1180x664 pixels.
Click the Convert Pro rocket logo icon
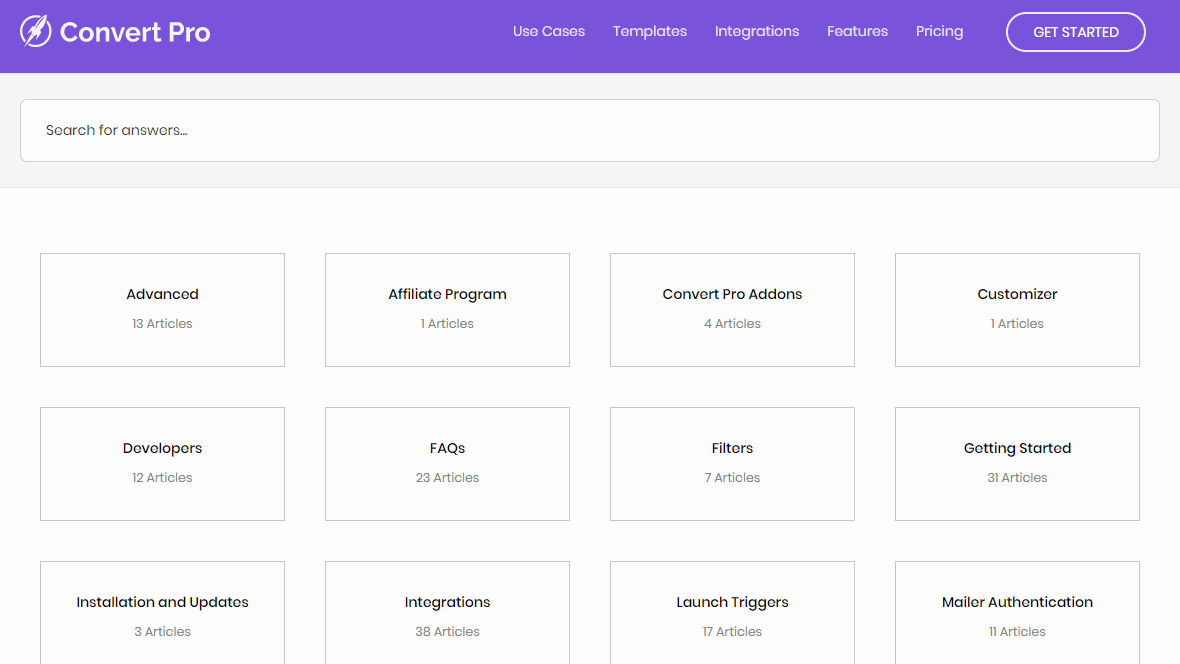click(35, 32)
